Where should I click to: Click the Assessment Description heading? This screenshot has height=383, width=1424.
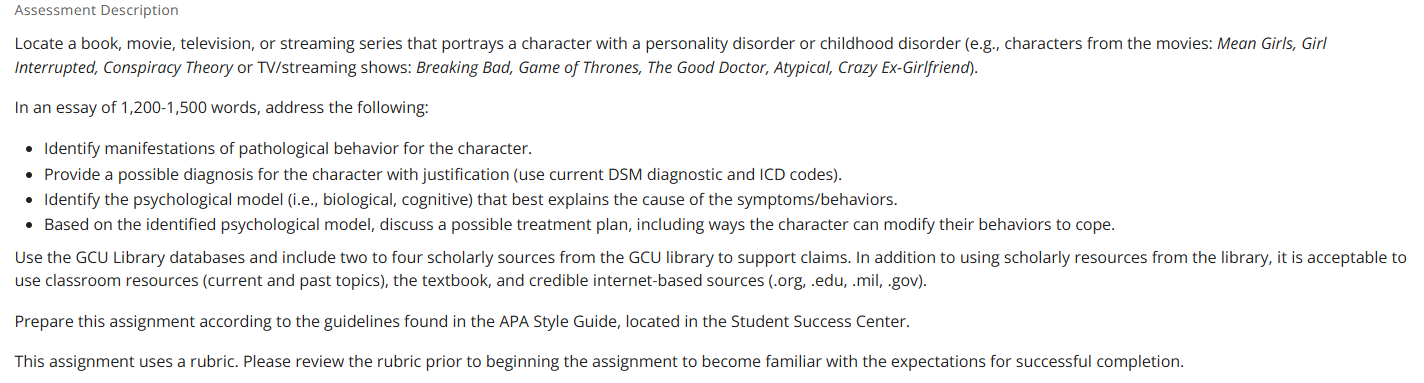pos(96,10)
